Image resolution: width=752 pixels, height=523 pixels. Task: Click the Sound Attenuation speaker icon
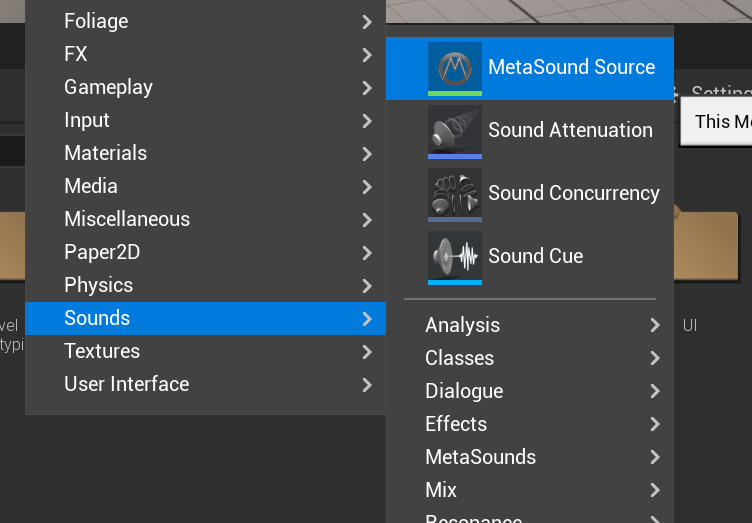click(x=454, y=130)
